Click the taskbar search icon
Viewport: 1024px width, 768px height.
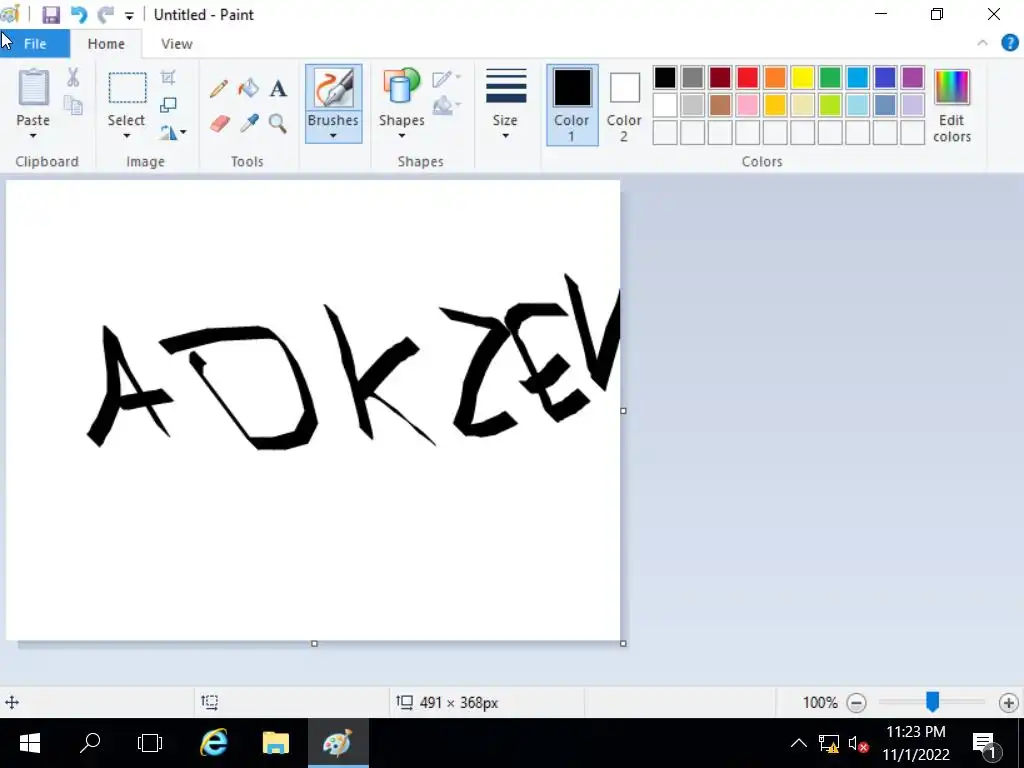tap(89, 743)
